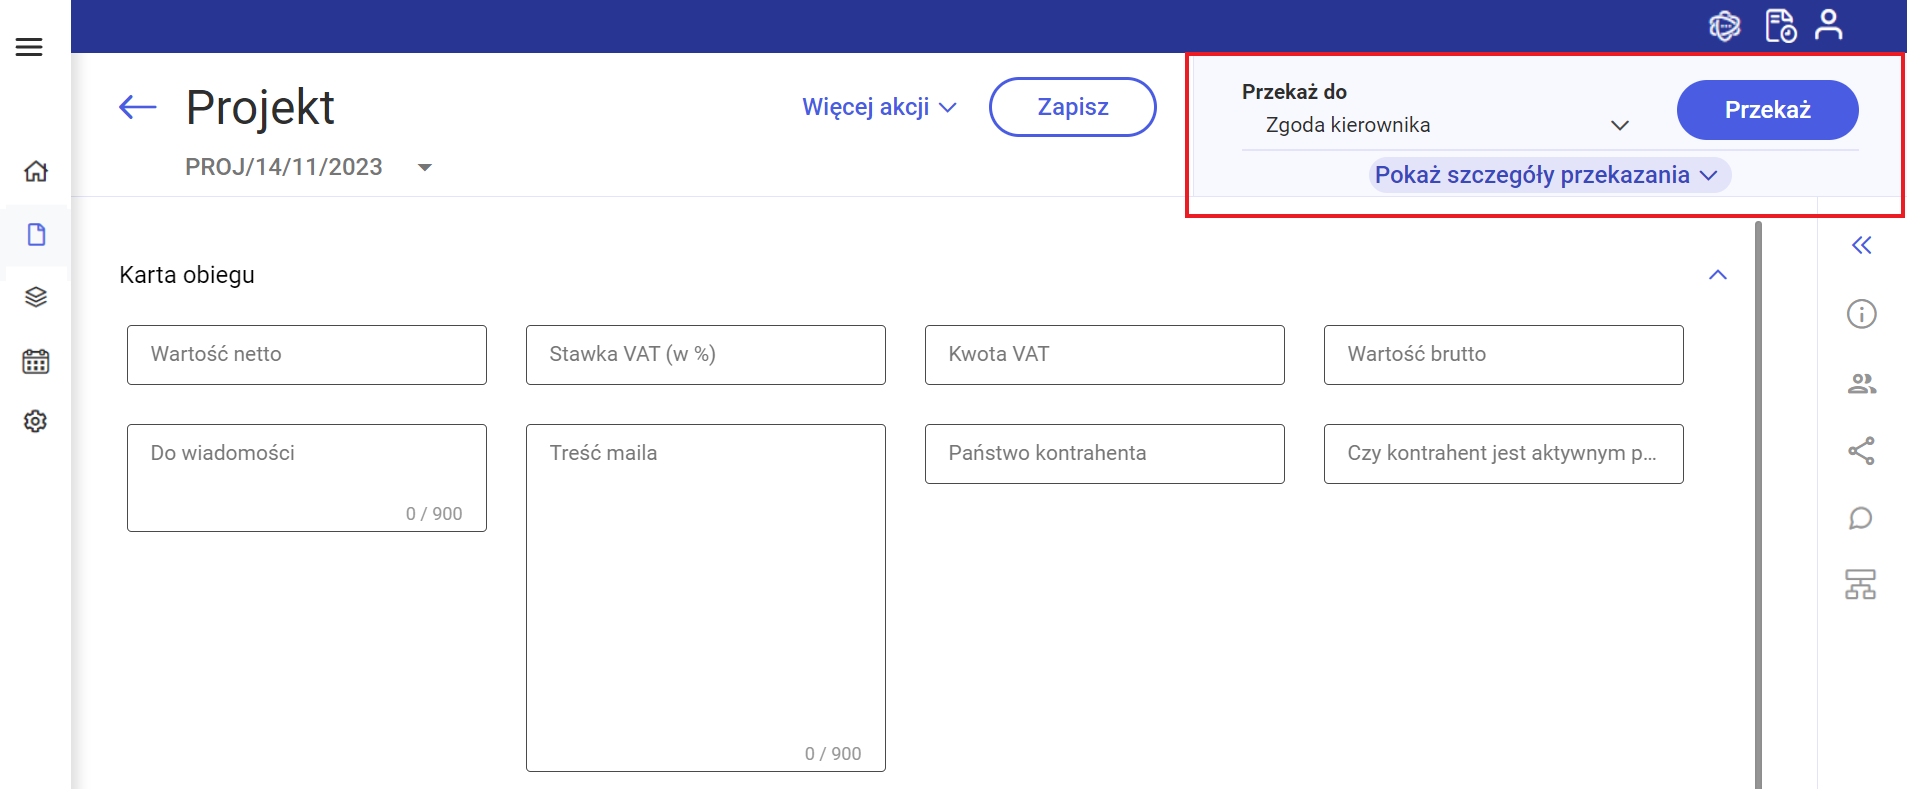
Task: Open the sharing icon in right panel
Action: (x=1861, y=451)
